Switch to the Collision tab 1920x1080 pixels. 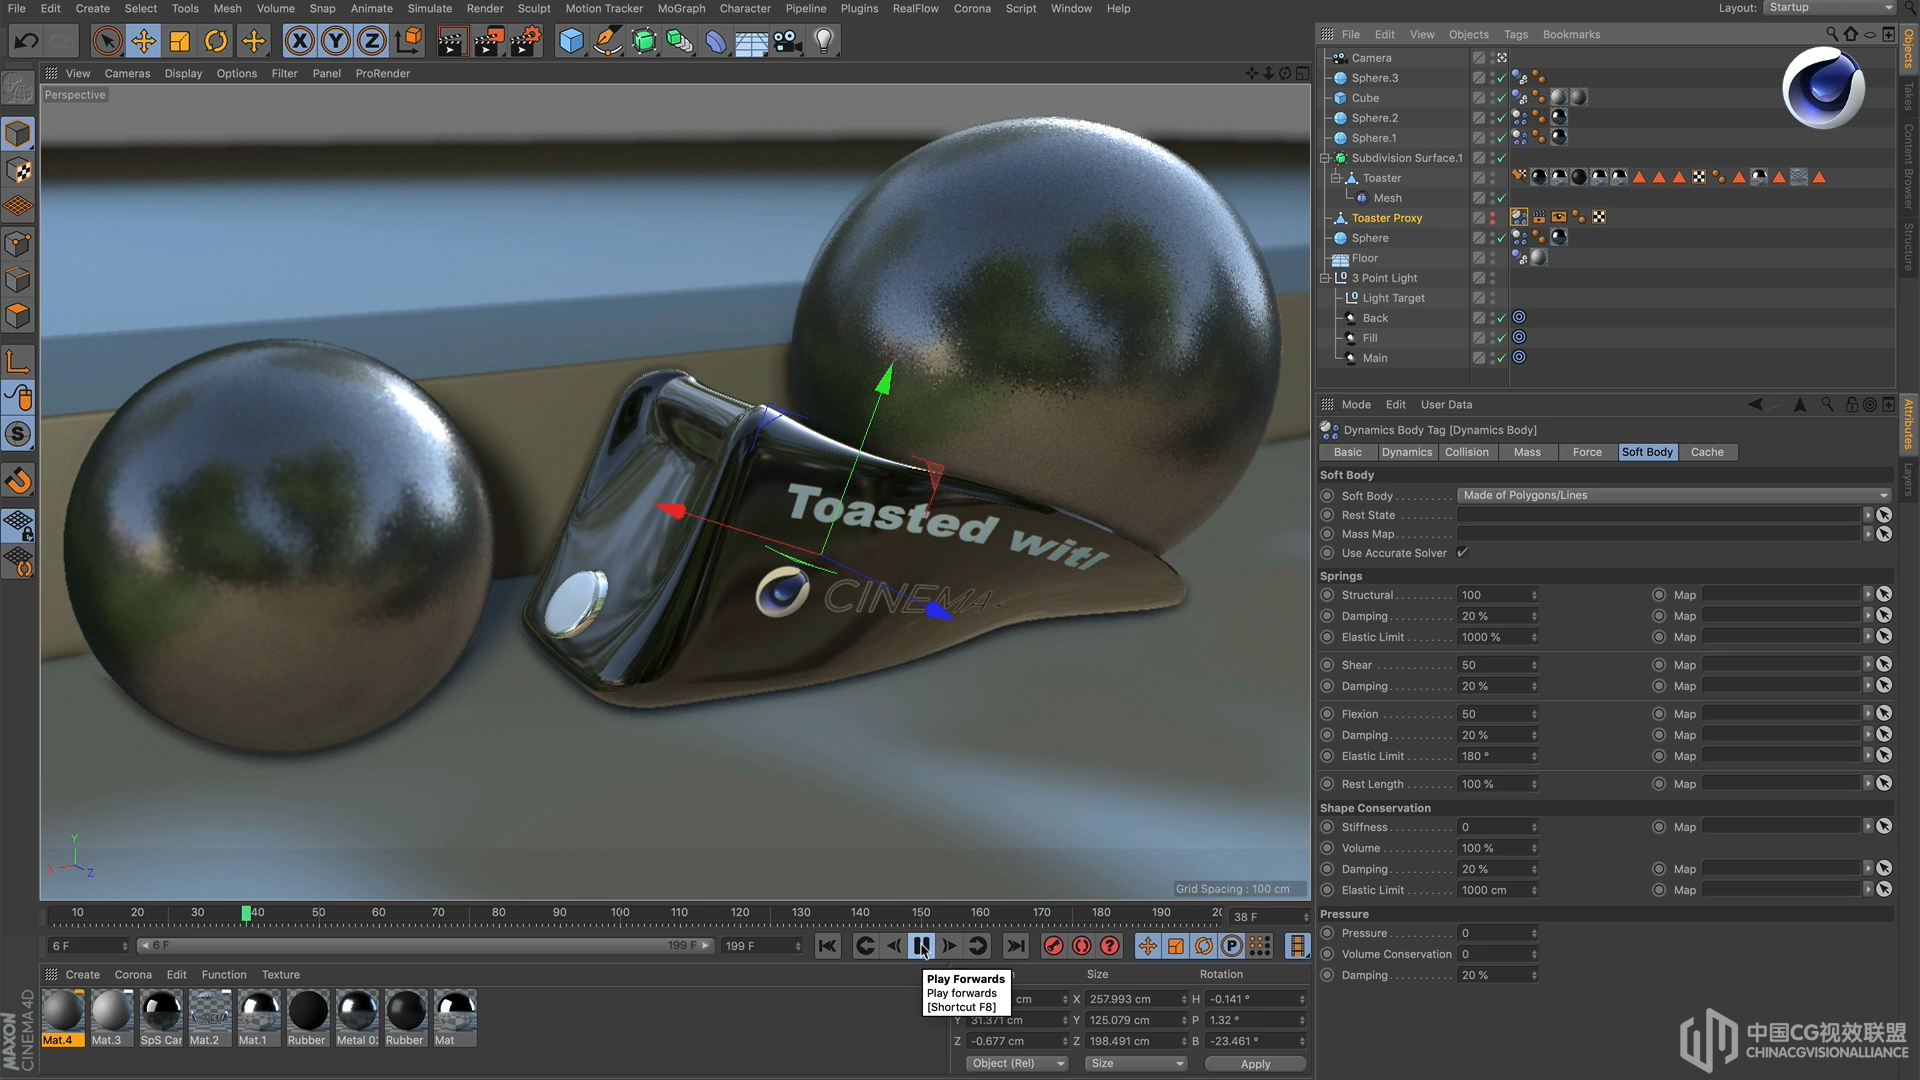pyautogui.click(x=1466, y=452)
